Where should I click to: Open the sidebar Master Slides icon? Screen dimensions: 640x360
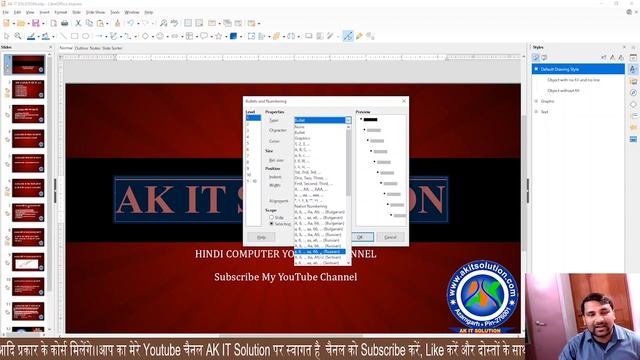tap(633, 139)
